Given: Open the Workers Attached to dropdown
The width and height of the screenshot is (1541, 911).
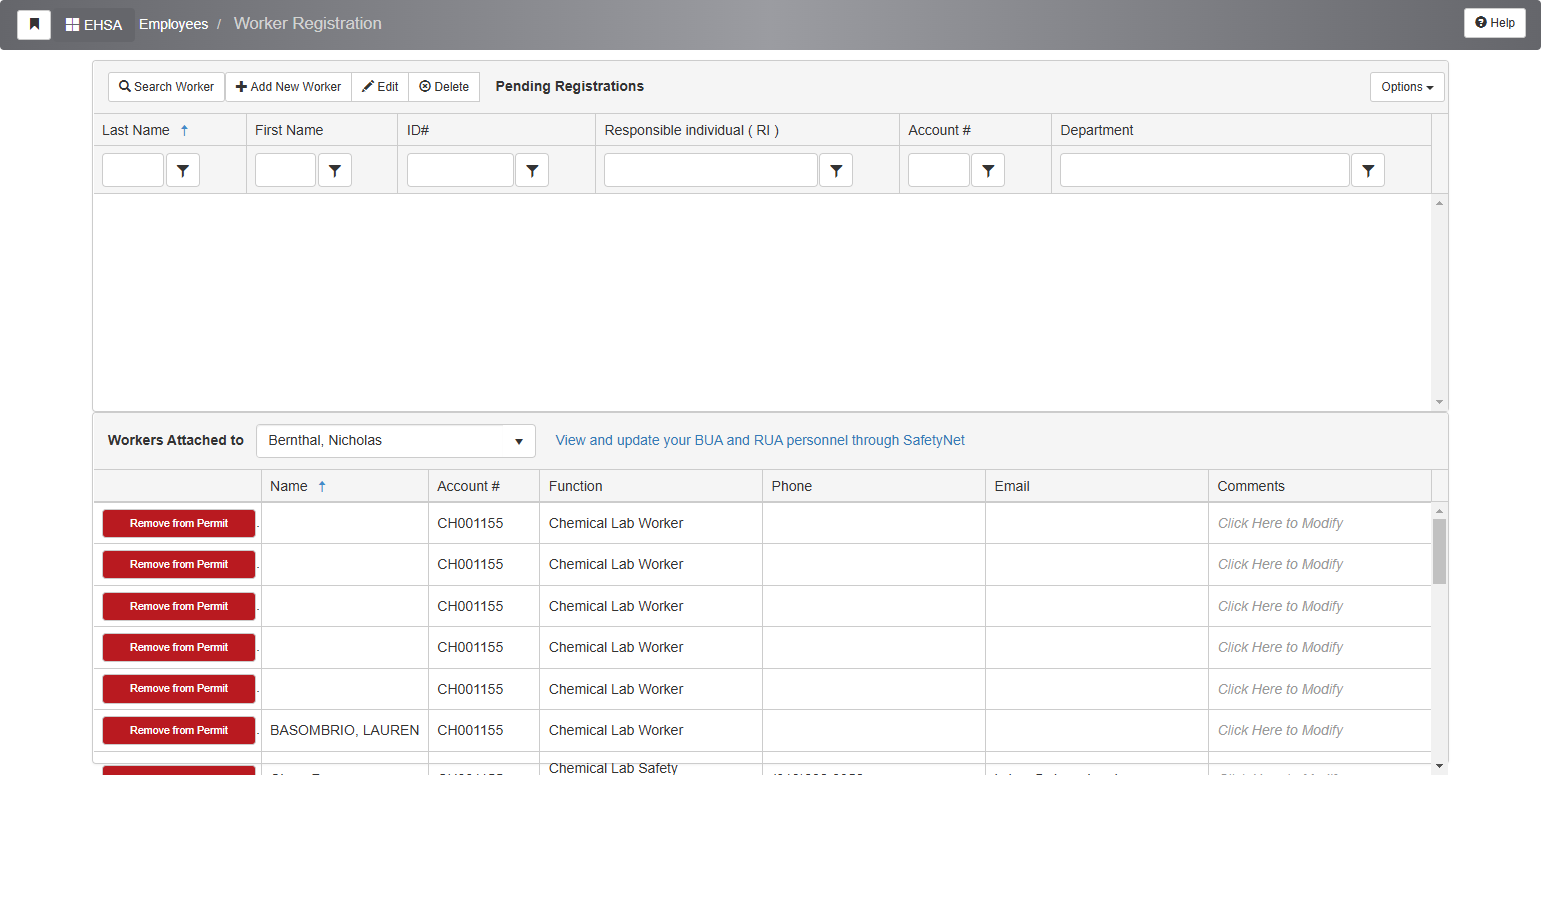Looking at the screenshot, I should click(x=396, y=441).
